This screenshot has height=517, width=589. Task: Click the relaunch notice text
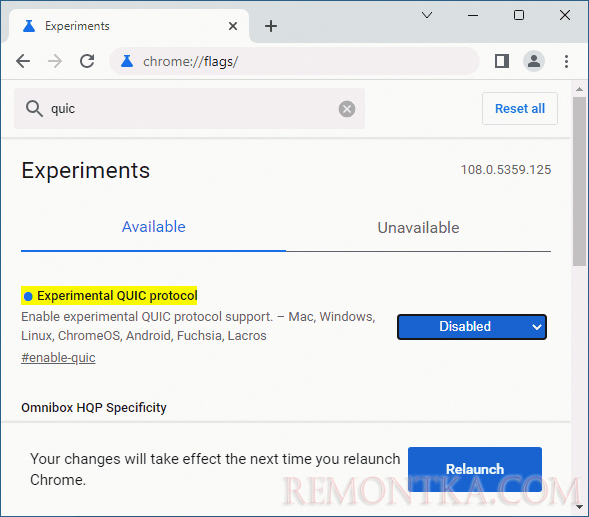point(215,469)
